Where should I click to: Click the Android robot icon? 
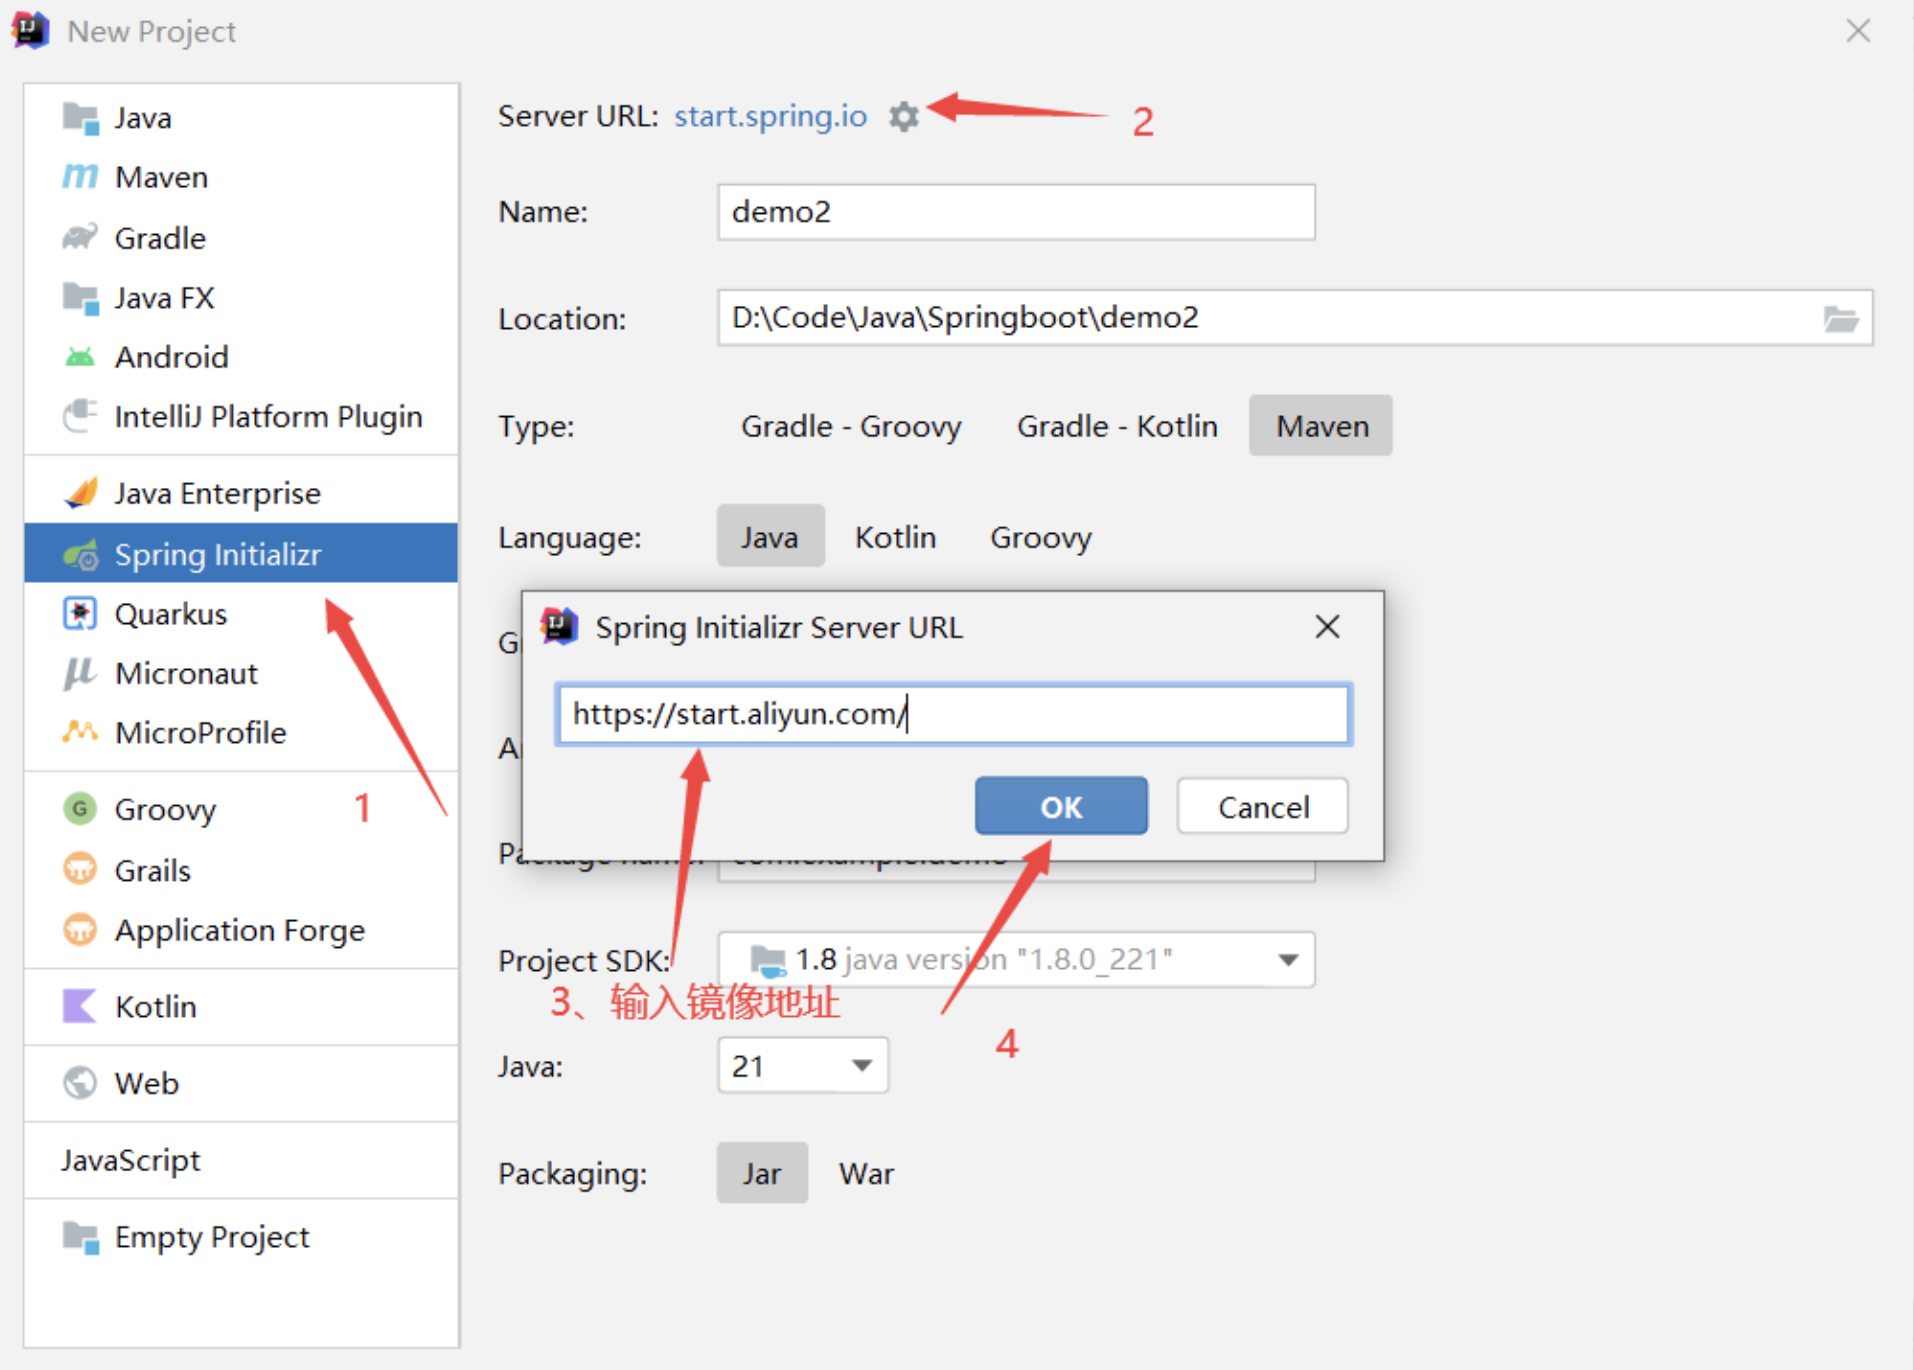pos(80,357)
